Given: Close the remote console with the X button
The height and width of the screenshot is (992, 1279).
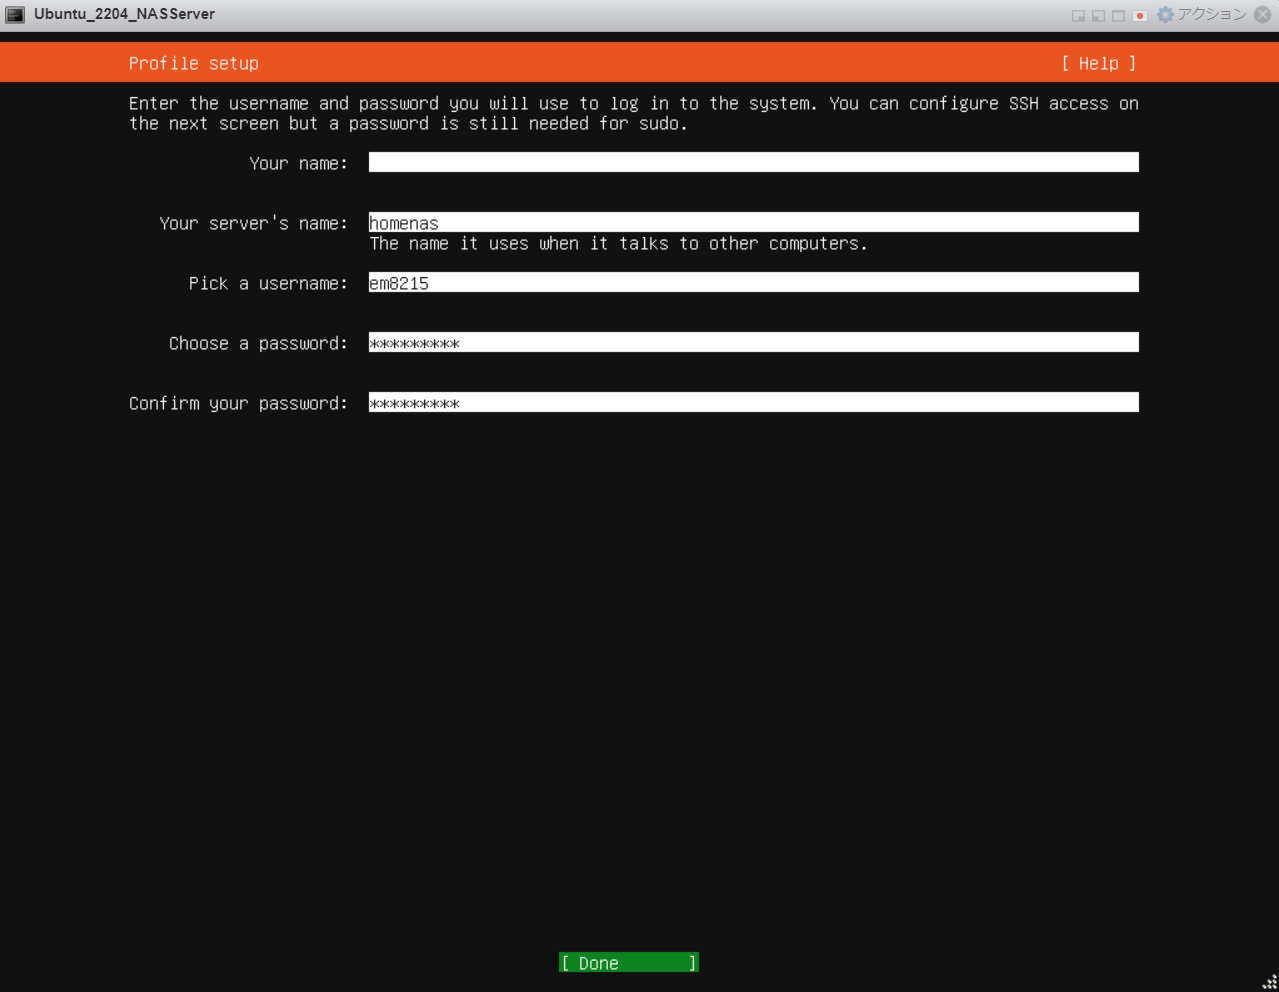Looking at the screenshot, I should 1262,14.
